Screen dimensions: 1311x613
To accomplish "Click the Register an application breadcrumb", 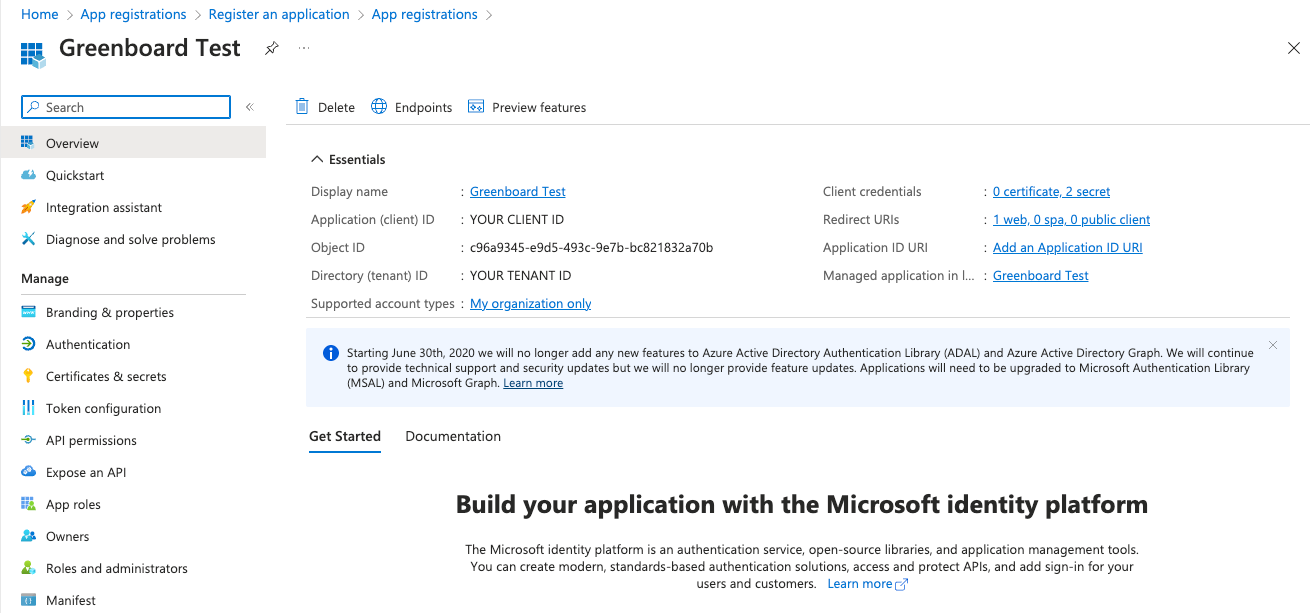I will (279, 14).
